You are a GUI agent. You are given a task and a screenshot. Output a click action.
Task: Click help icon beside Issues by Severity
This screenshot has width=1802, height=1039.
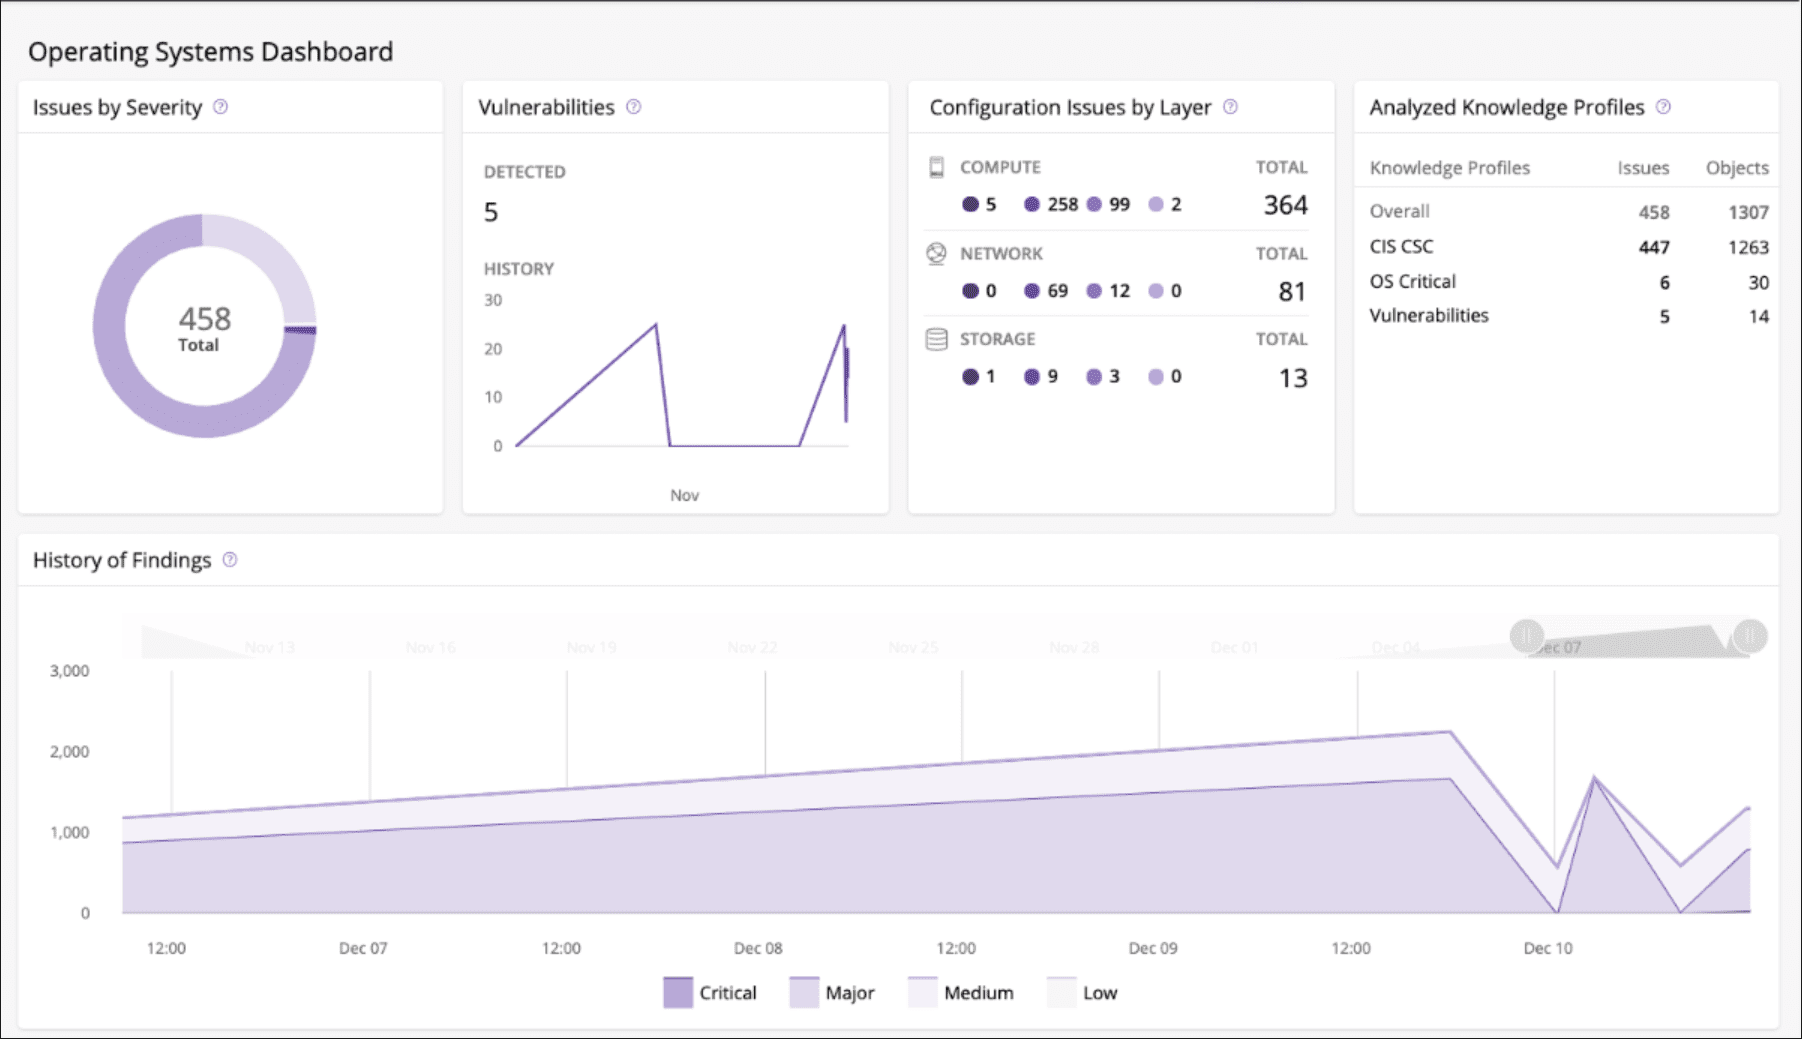221,107
